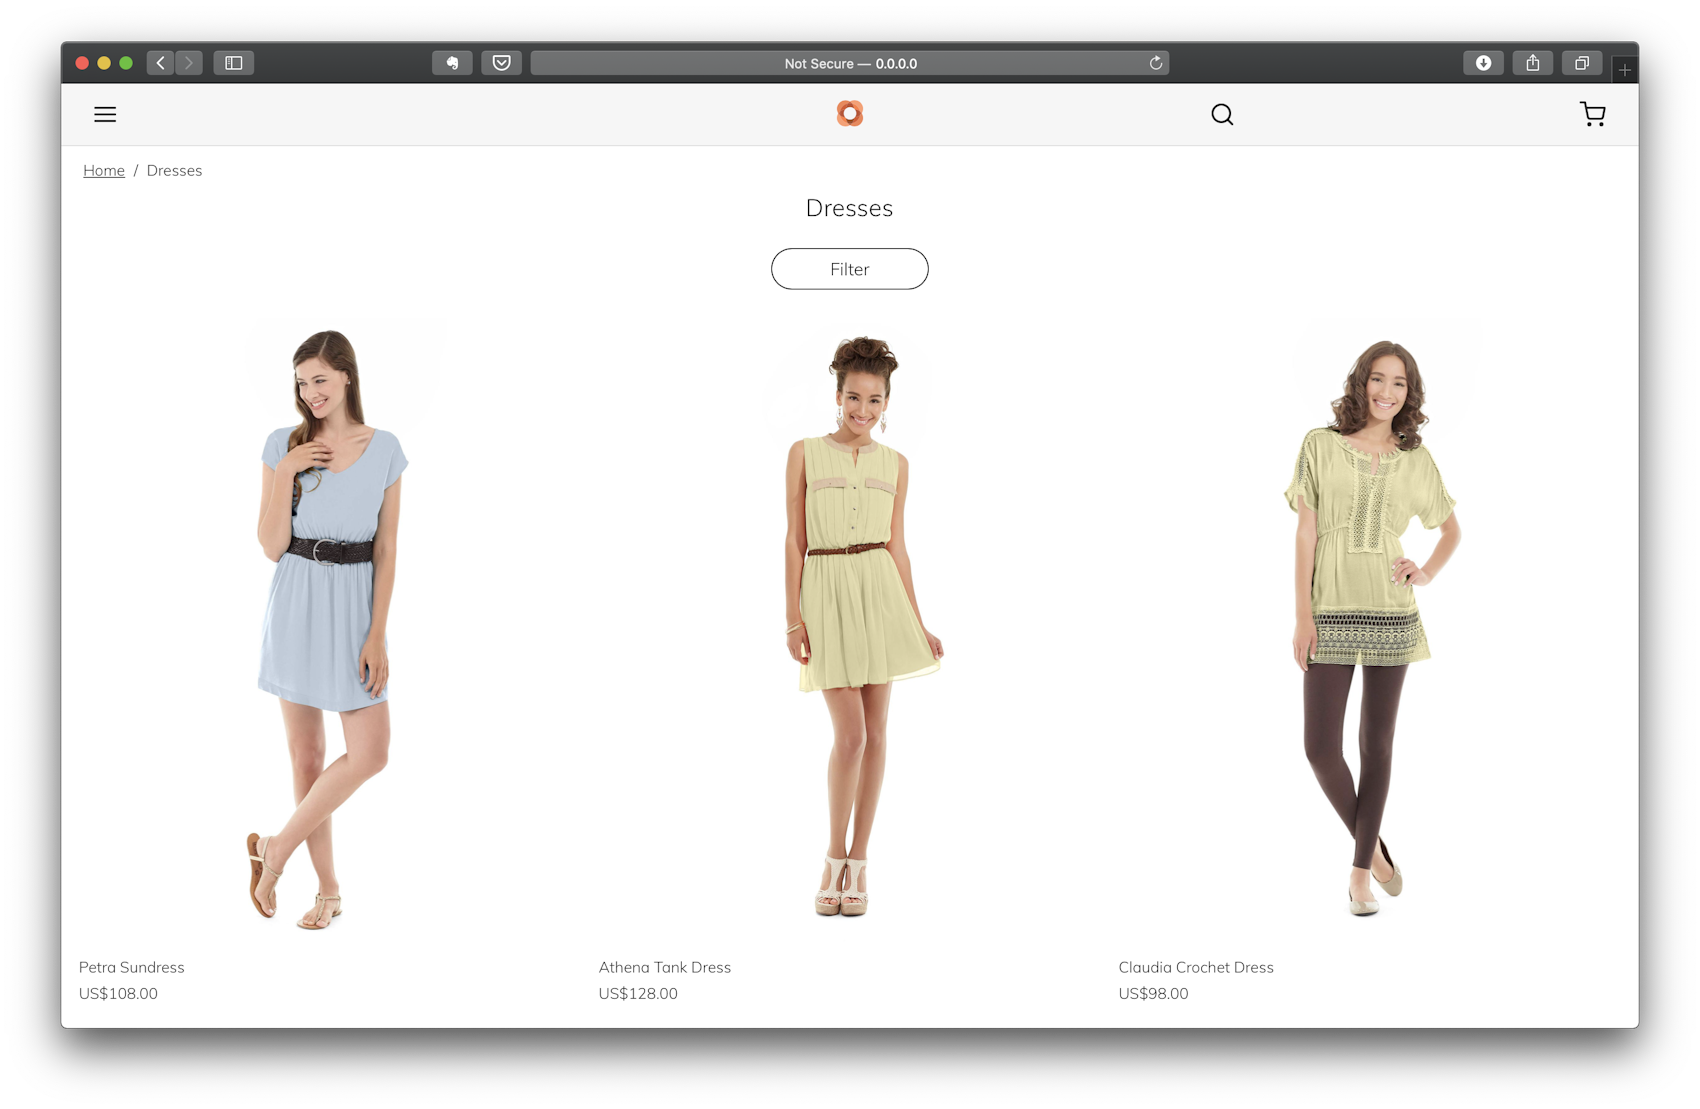
Task: Click the US$108.00 price
Action: [x=118, y=993]
